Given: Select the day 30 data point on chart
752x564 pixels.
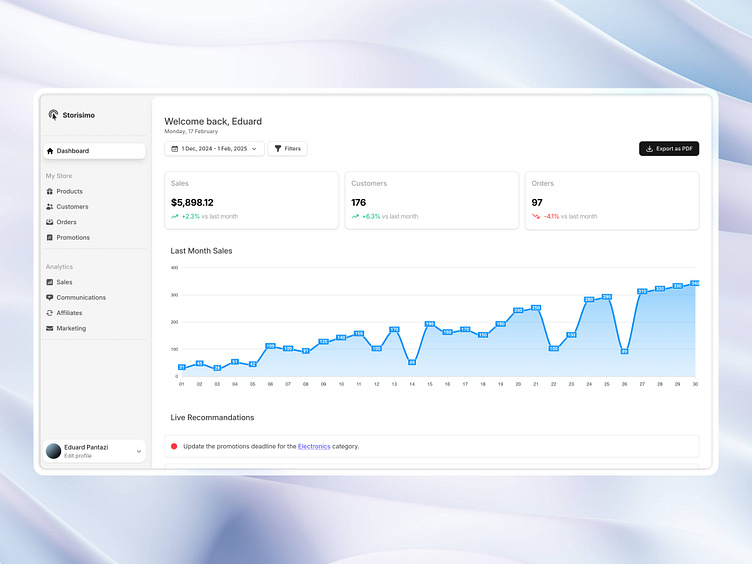Looking at the screenshot, I should click(x=694, y=284).
